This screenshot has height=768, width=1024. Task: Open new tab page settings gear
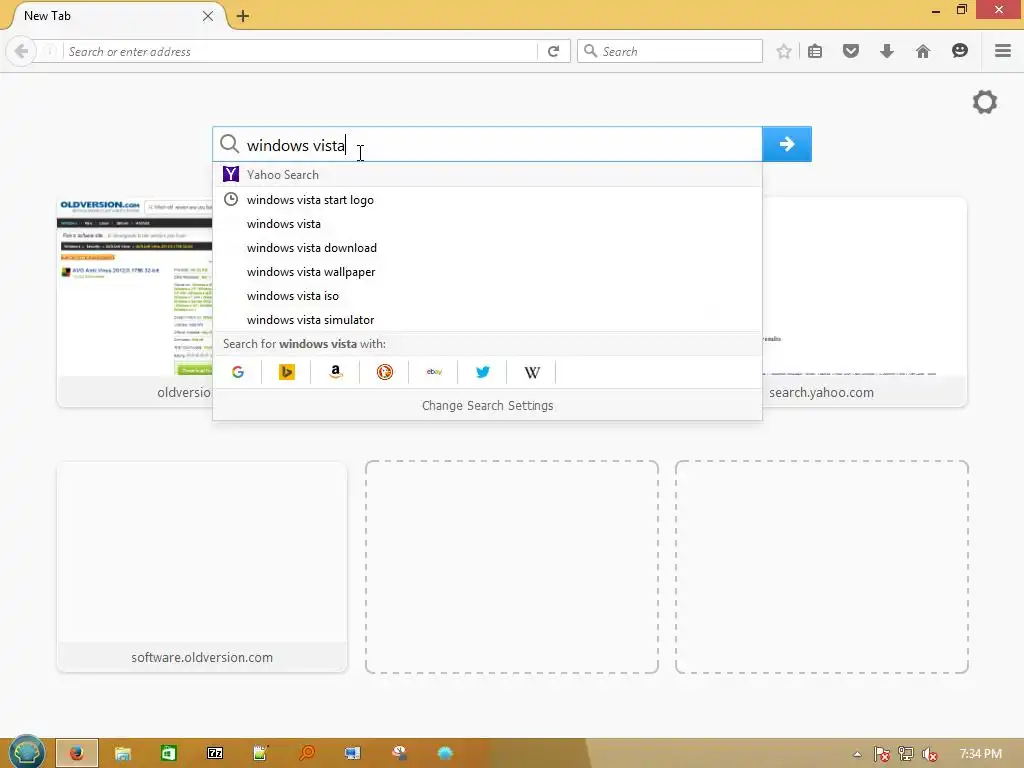(985, 102)
